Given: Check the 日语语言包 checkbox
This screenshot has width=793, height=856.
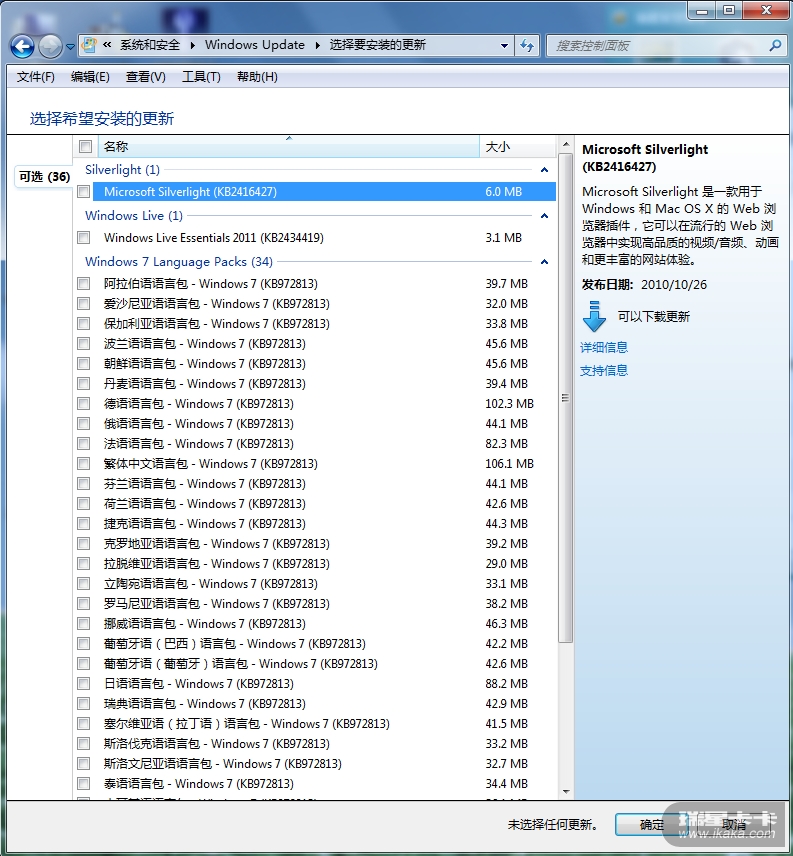Looking at the screenshot, I should click(x=84, y=683).
